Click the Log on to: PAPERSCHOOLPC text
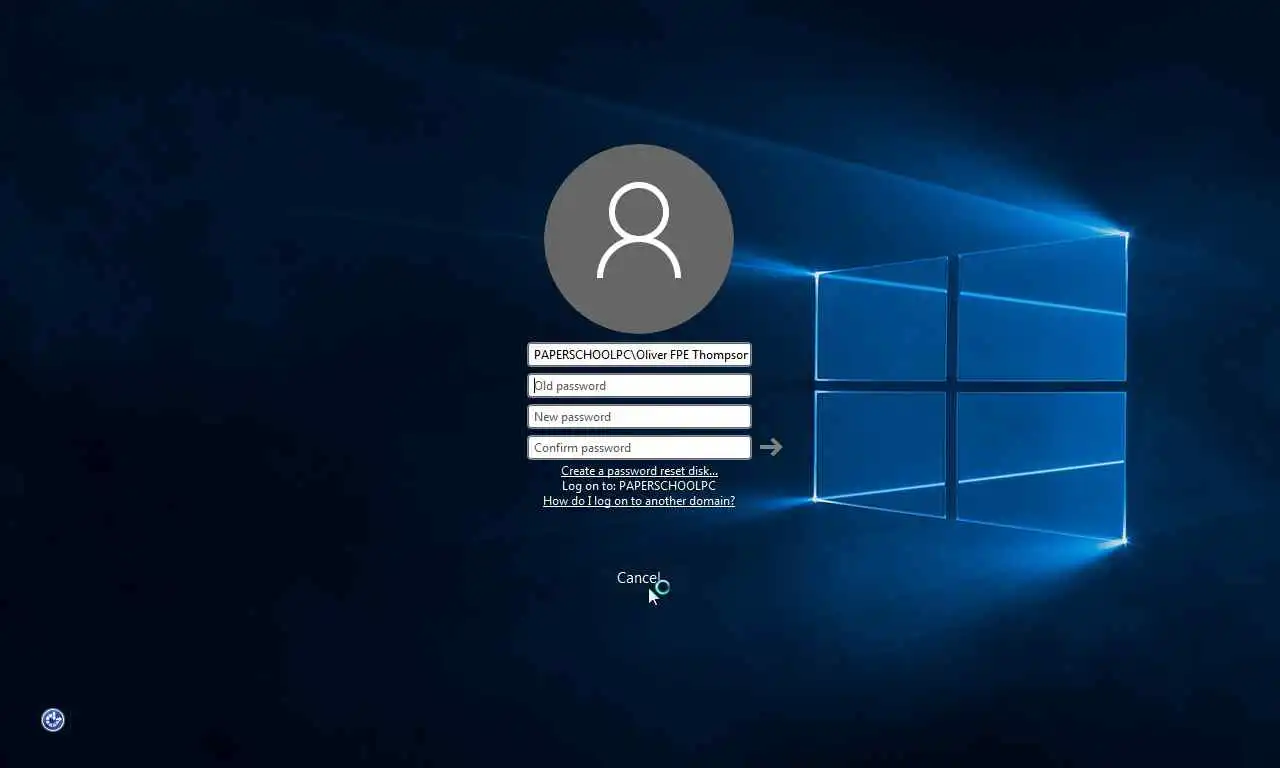Screen dimensions: 1280x768 [639, 486]
